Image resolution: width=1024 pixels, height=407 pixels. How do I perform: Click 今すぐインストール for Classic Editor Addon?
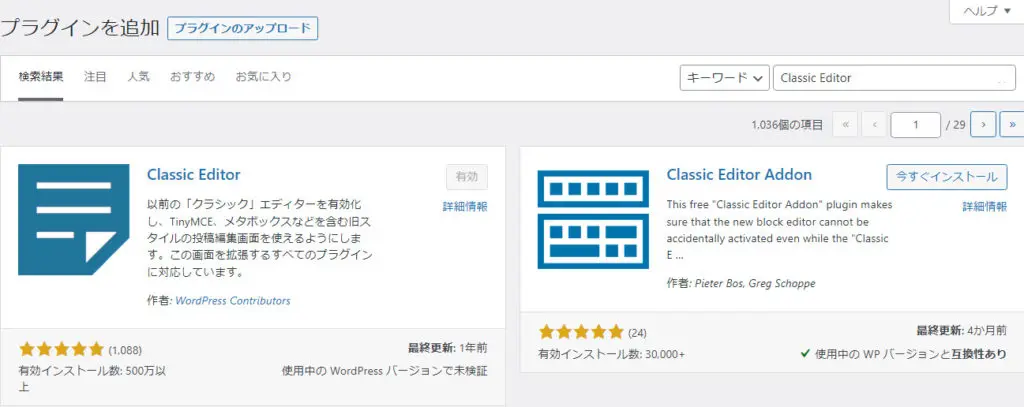[946, 176]
